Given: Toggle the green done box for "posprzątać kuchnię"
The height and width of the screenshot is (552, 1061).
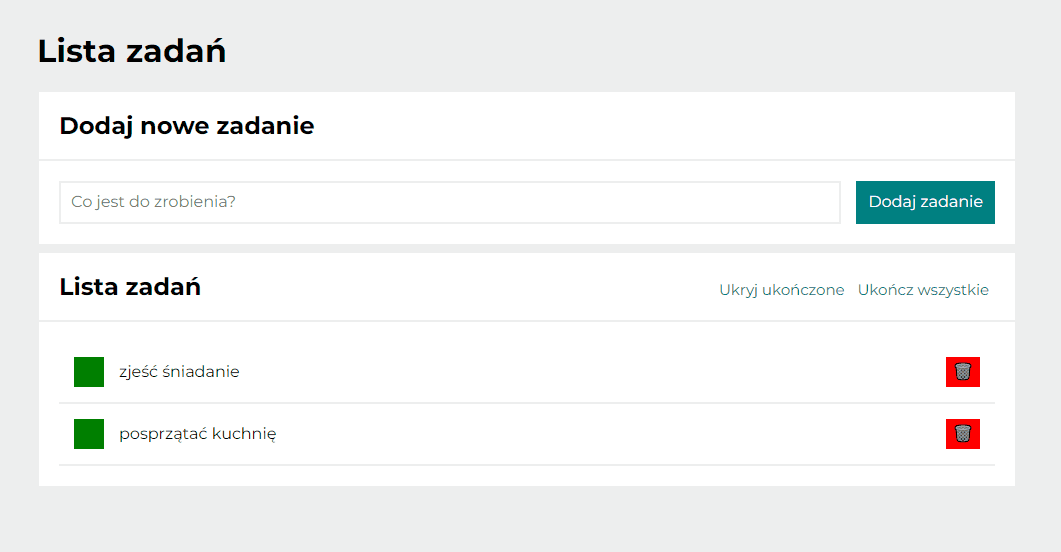Looking at the screenshot, I should click(89, 434).
